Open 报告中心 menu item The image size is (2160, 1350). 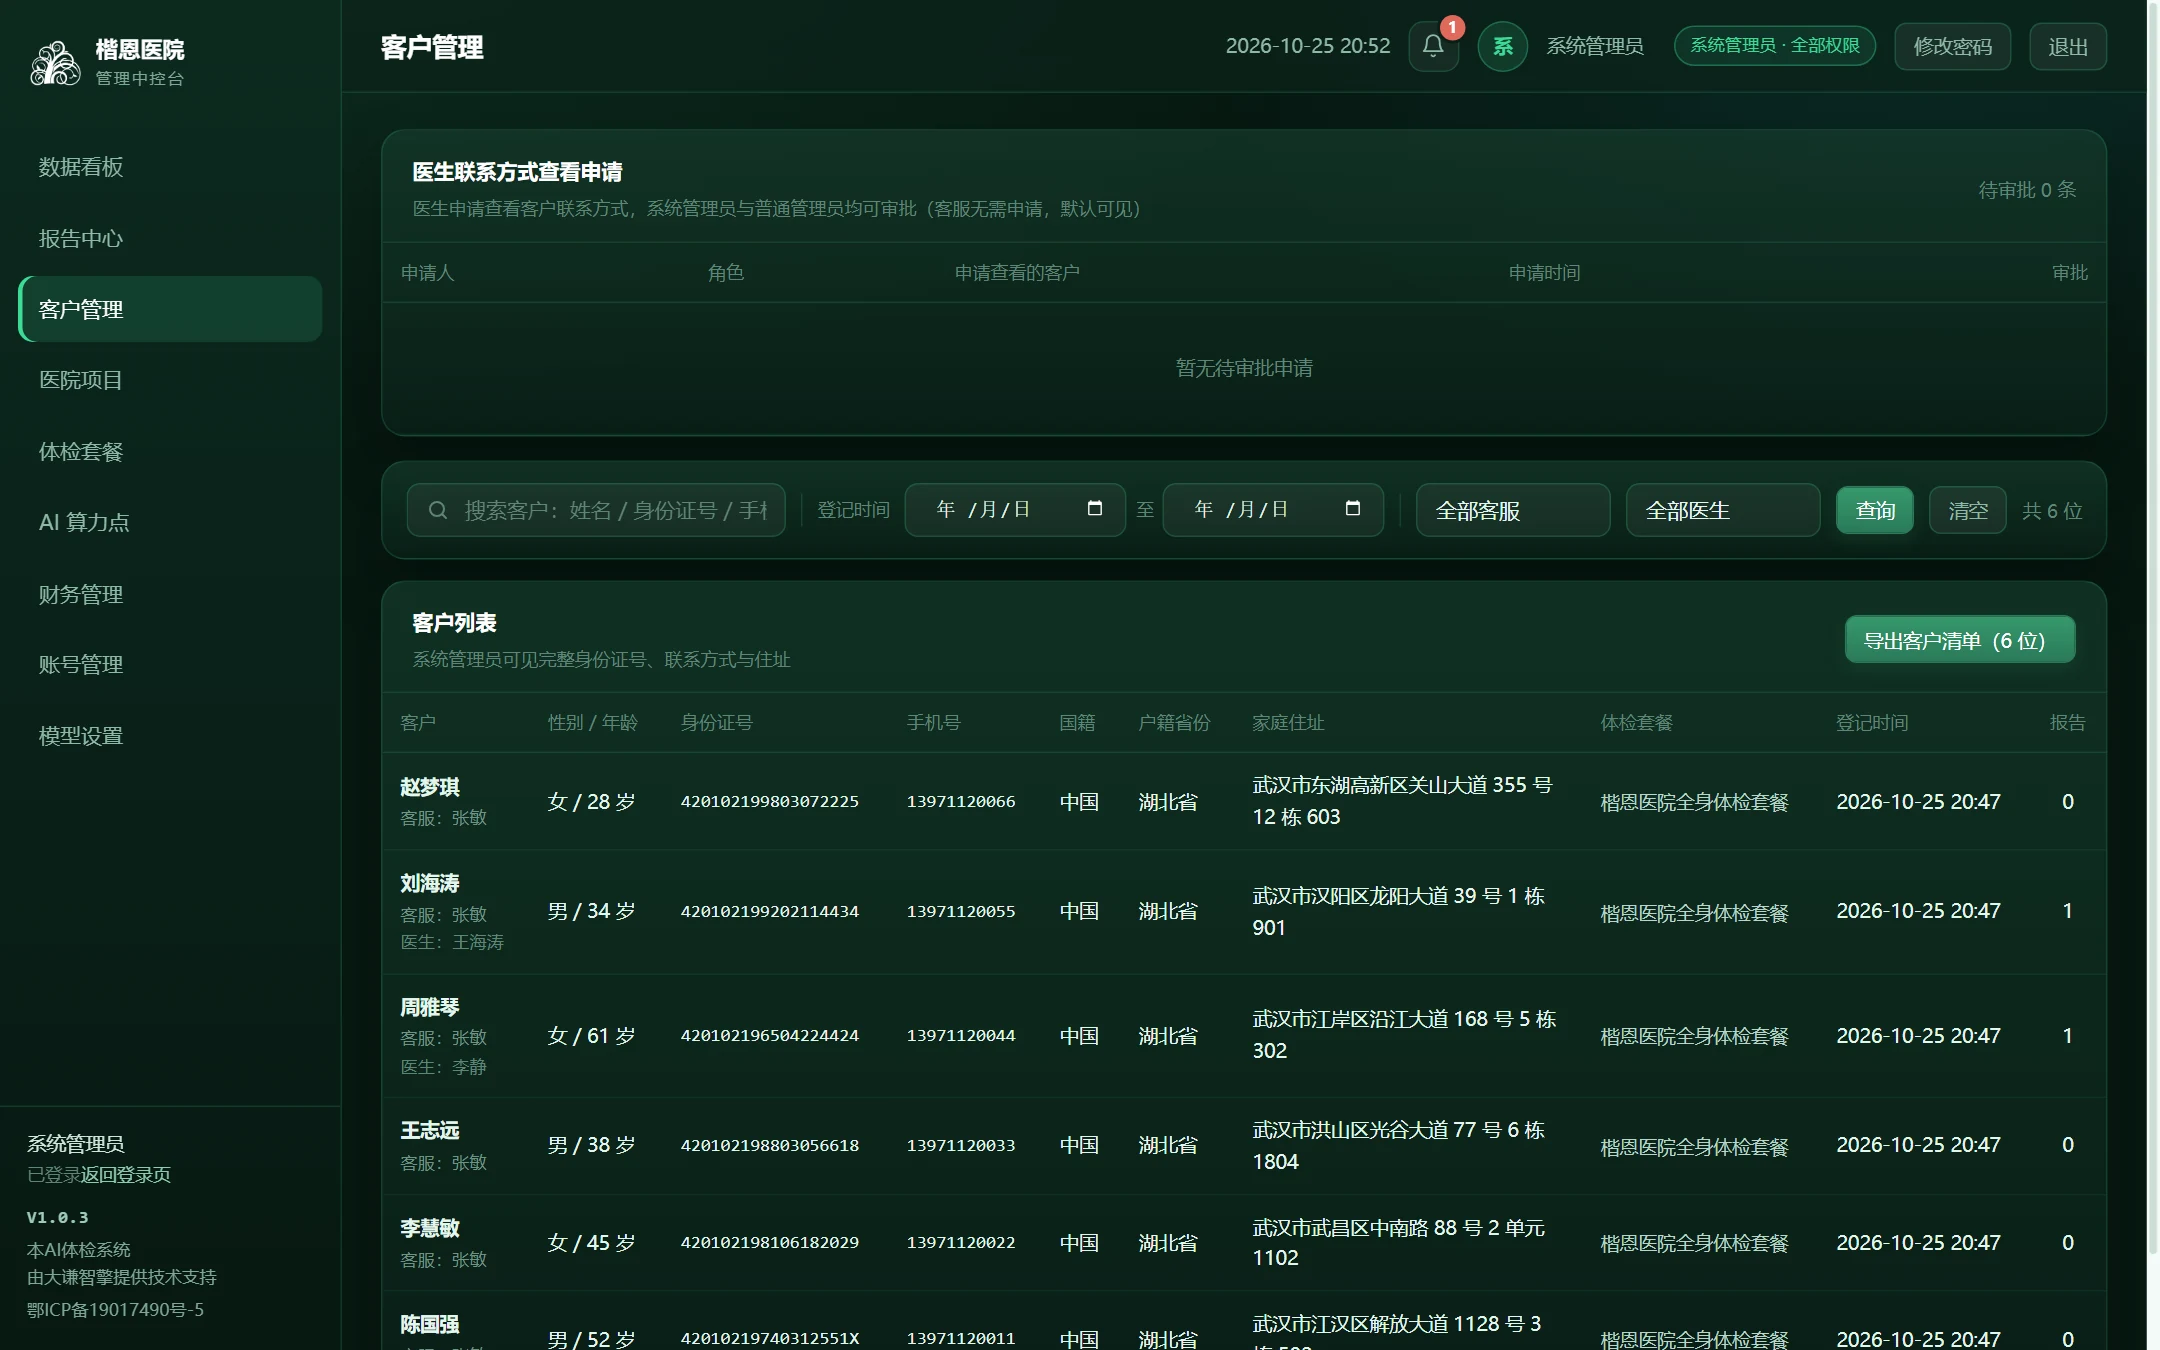click(x=170, y=238)
